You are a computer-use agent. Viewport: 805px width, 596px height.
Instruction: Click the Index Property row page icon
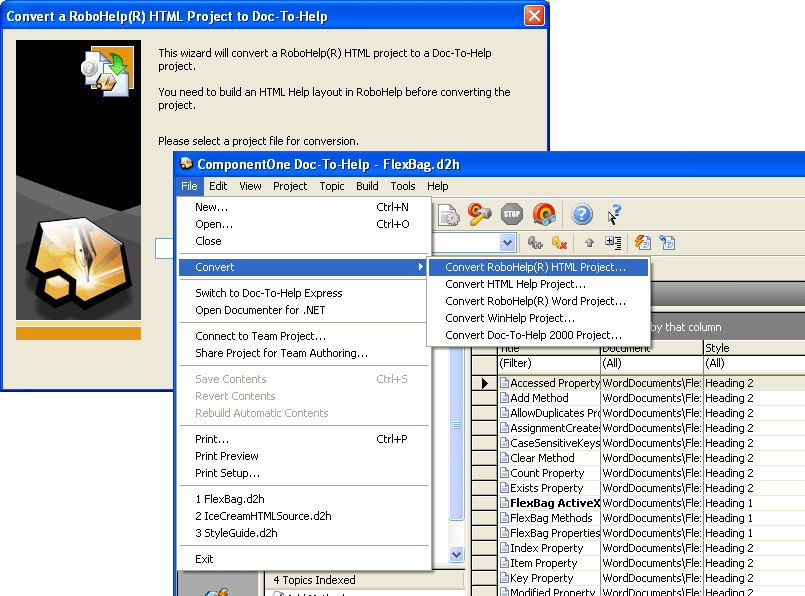(x=504, y=548)
